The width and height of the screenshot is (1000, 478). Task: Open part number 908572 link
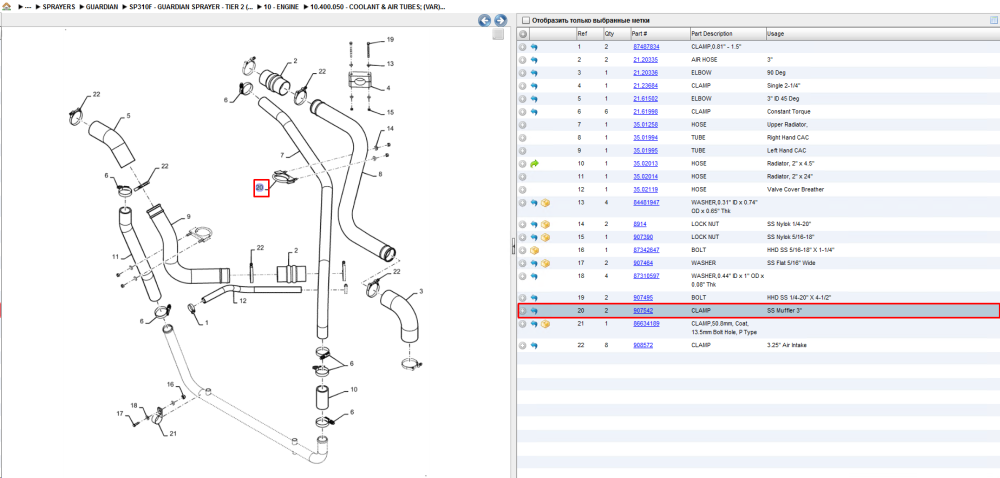[643, 345]
